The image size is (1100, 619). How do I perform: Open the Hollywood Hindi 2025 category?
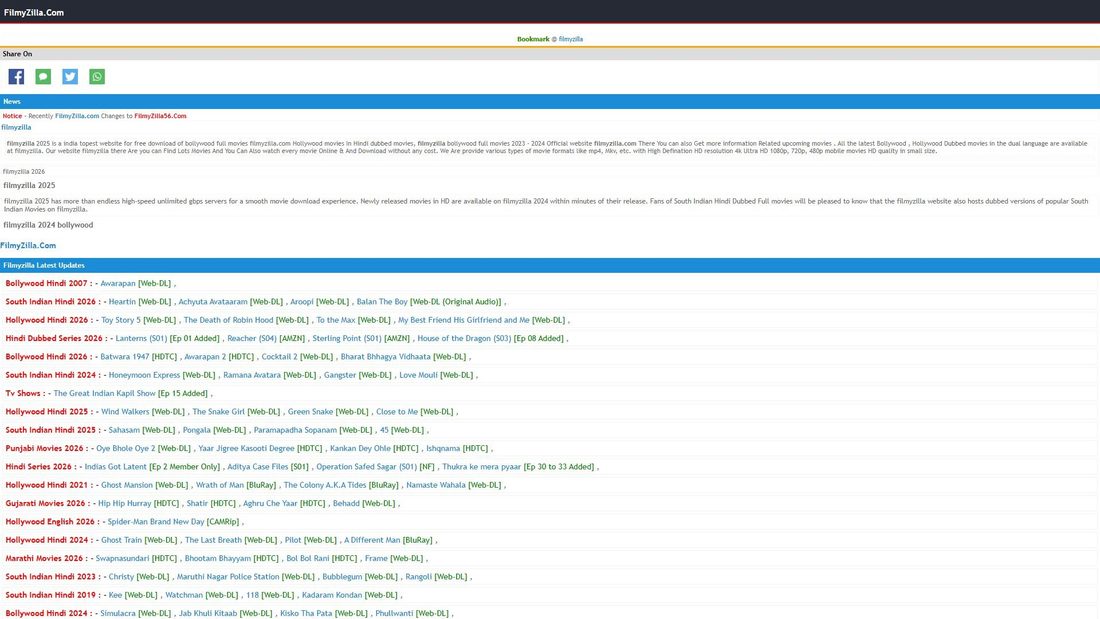[47, 412]
